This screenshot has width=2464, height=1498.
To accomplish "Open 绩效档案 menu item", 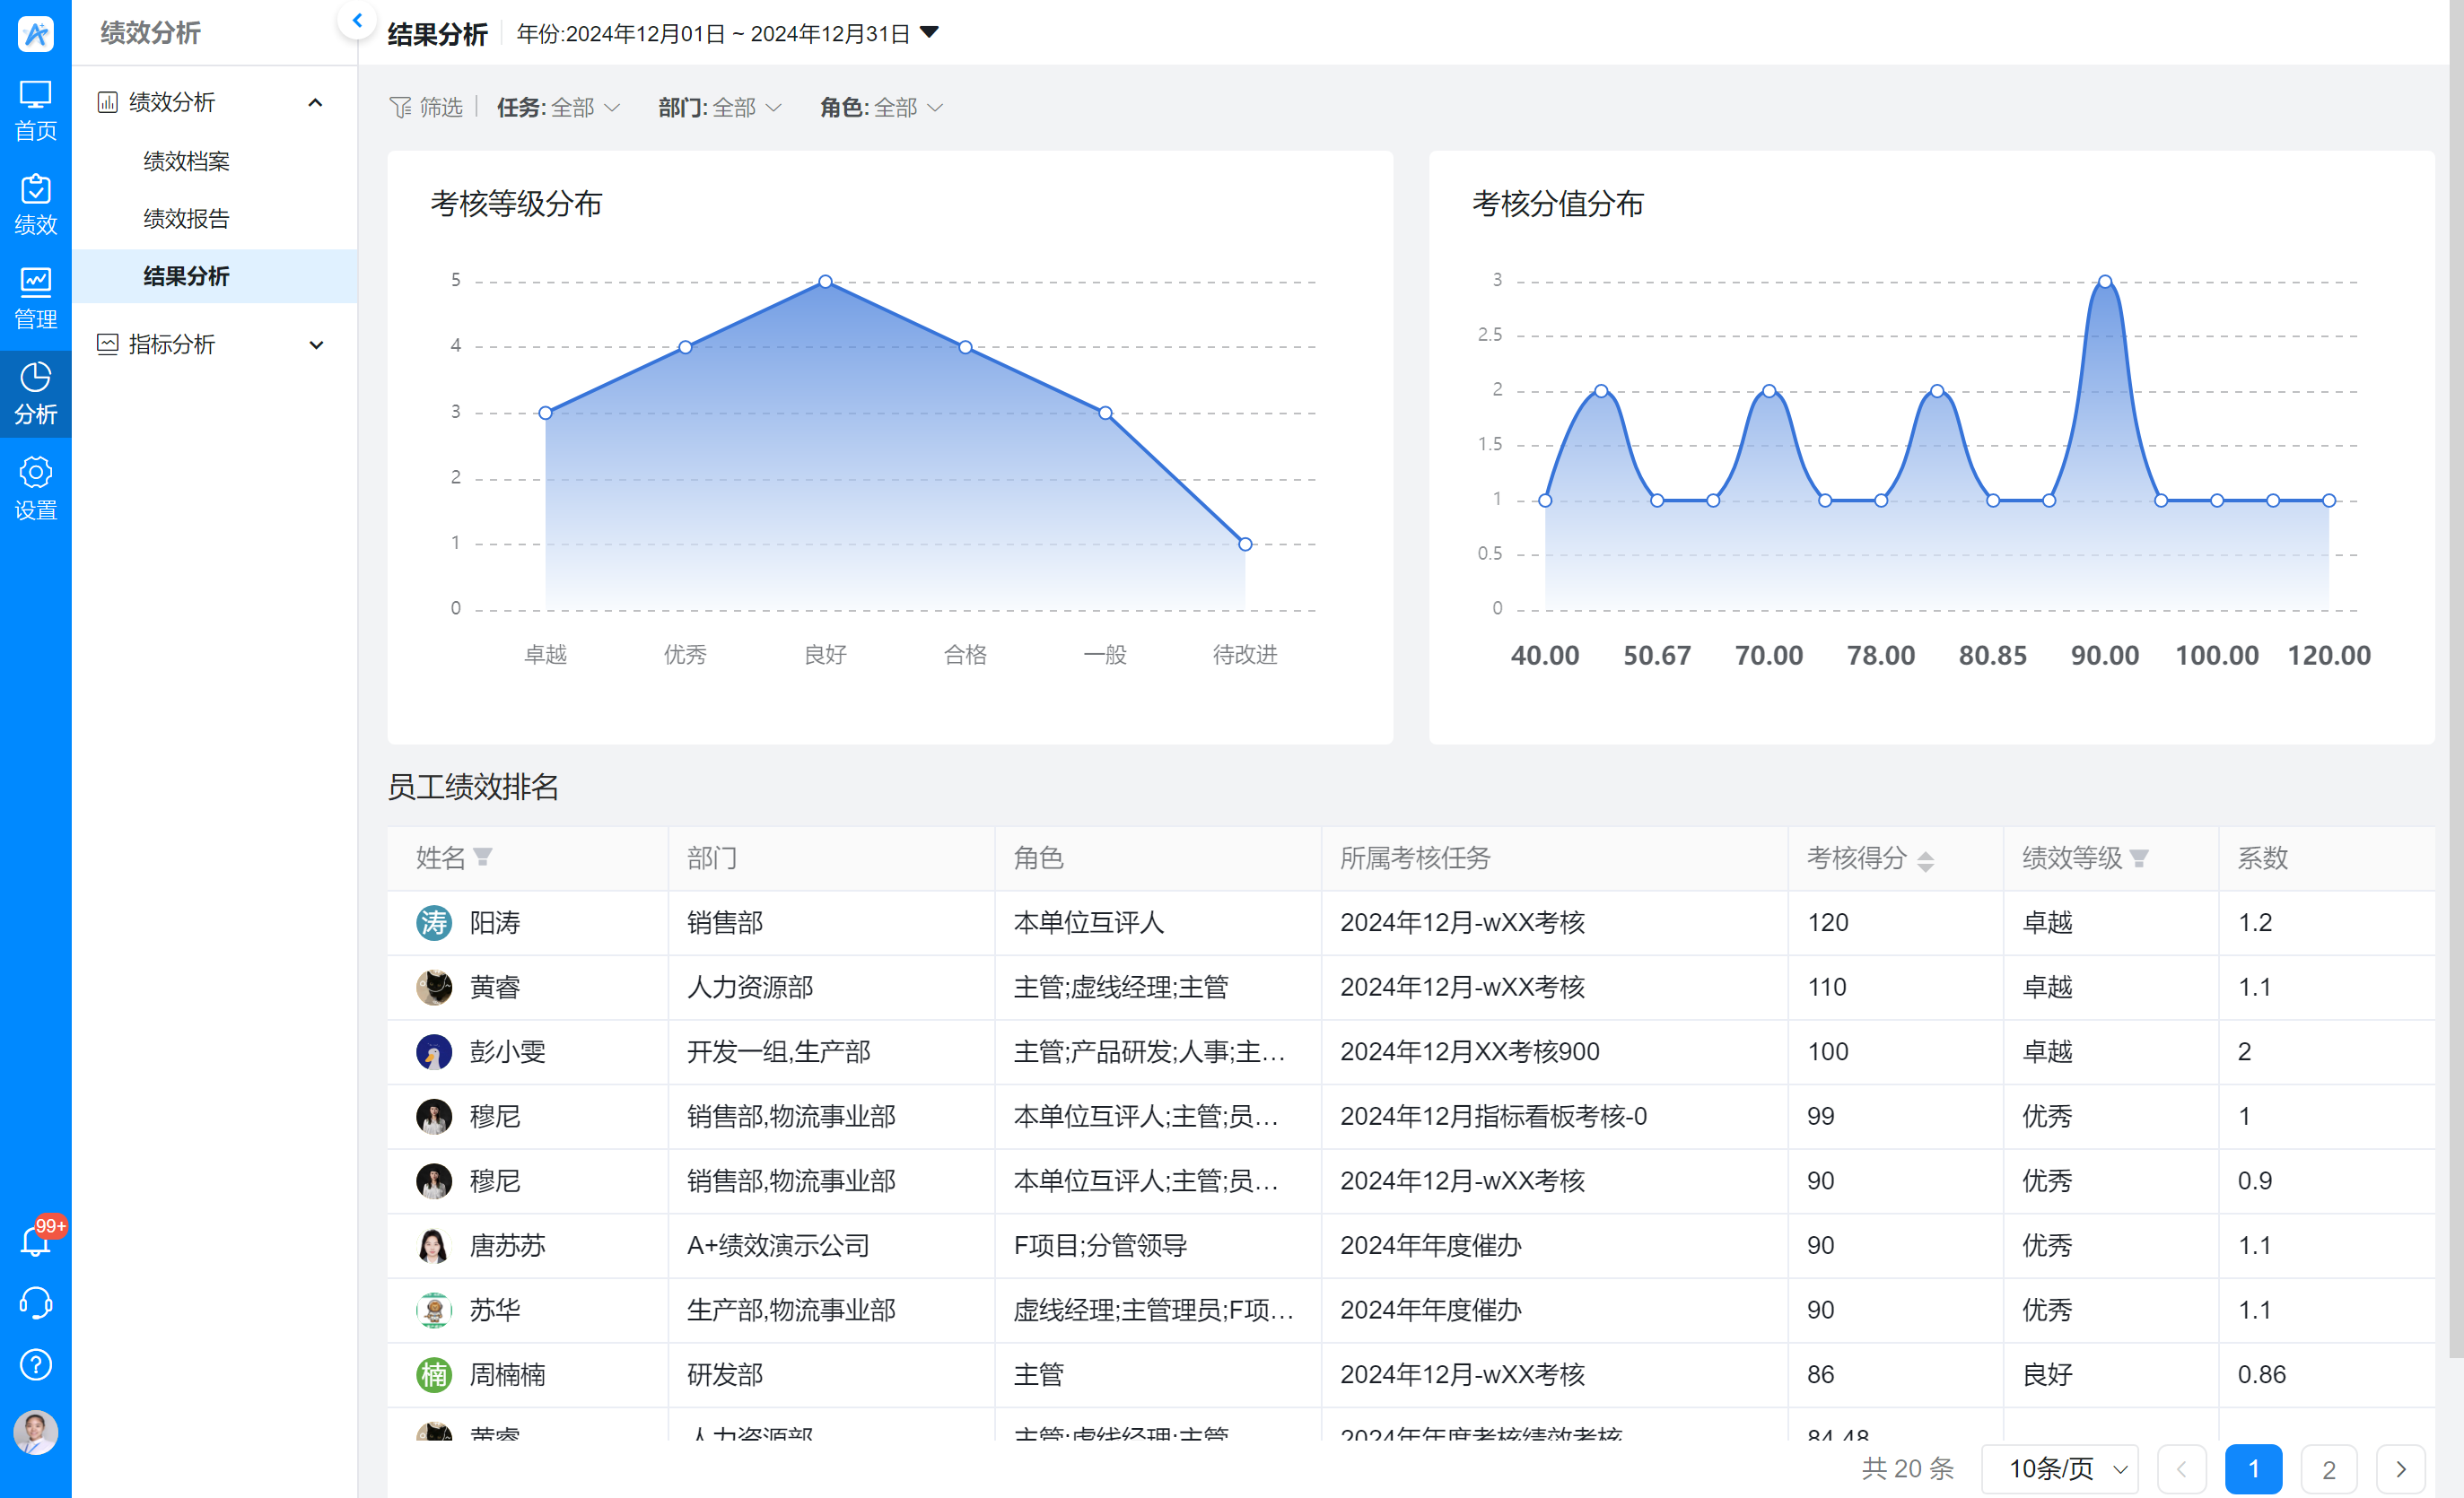I will pos(186,161).
